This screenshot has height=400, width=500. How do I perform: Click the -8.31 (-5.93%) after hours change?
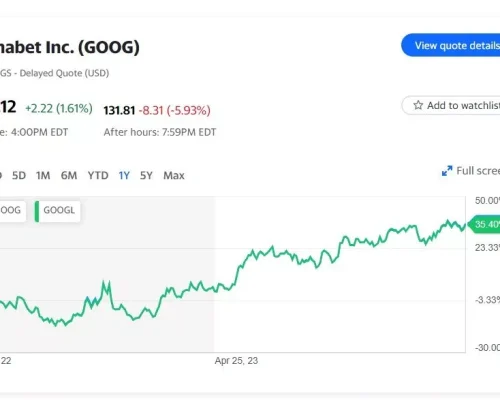(175, 110)
